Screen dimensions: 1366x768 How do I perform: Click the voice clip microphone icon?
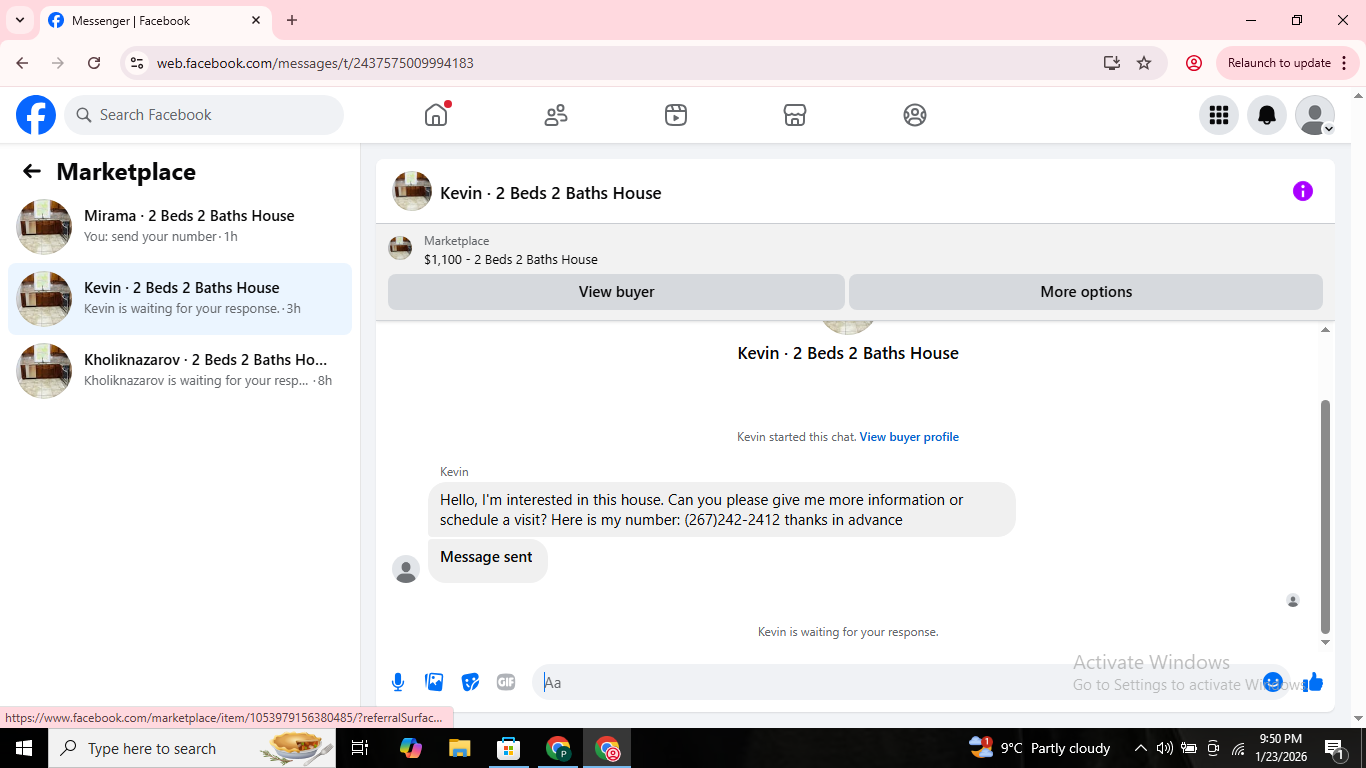point(398,682)
